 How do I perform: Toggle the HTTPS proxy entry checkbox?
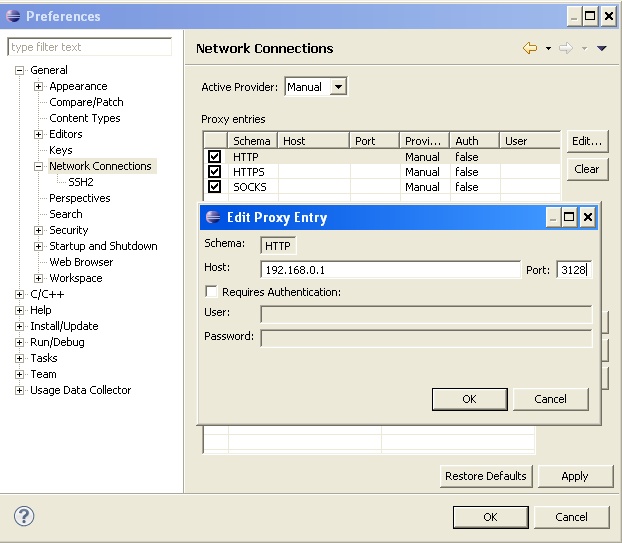214,172
